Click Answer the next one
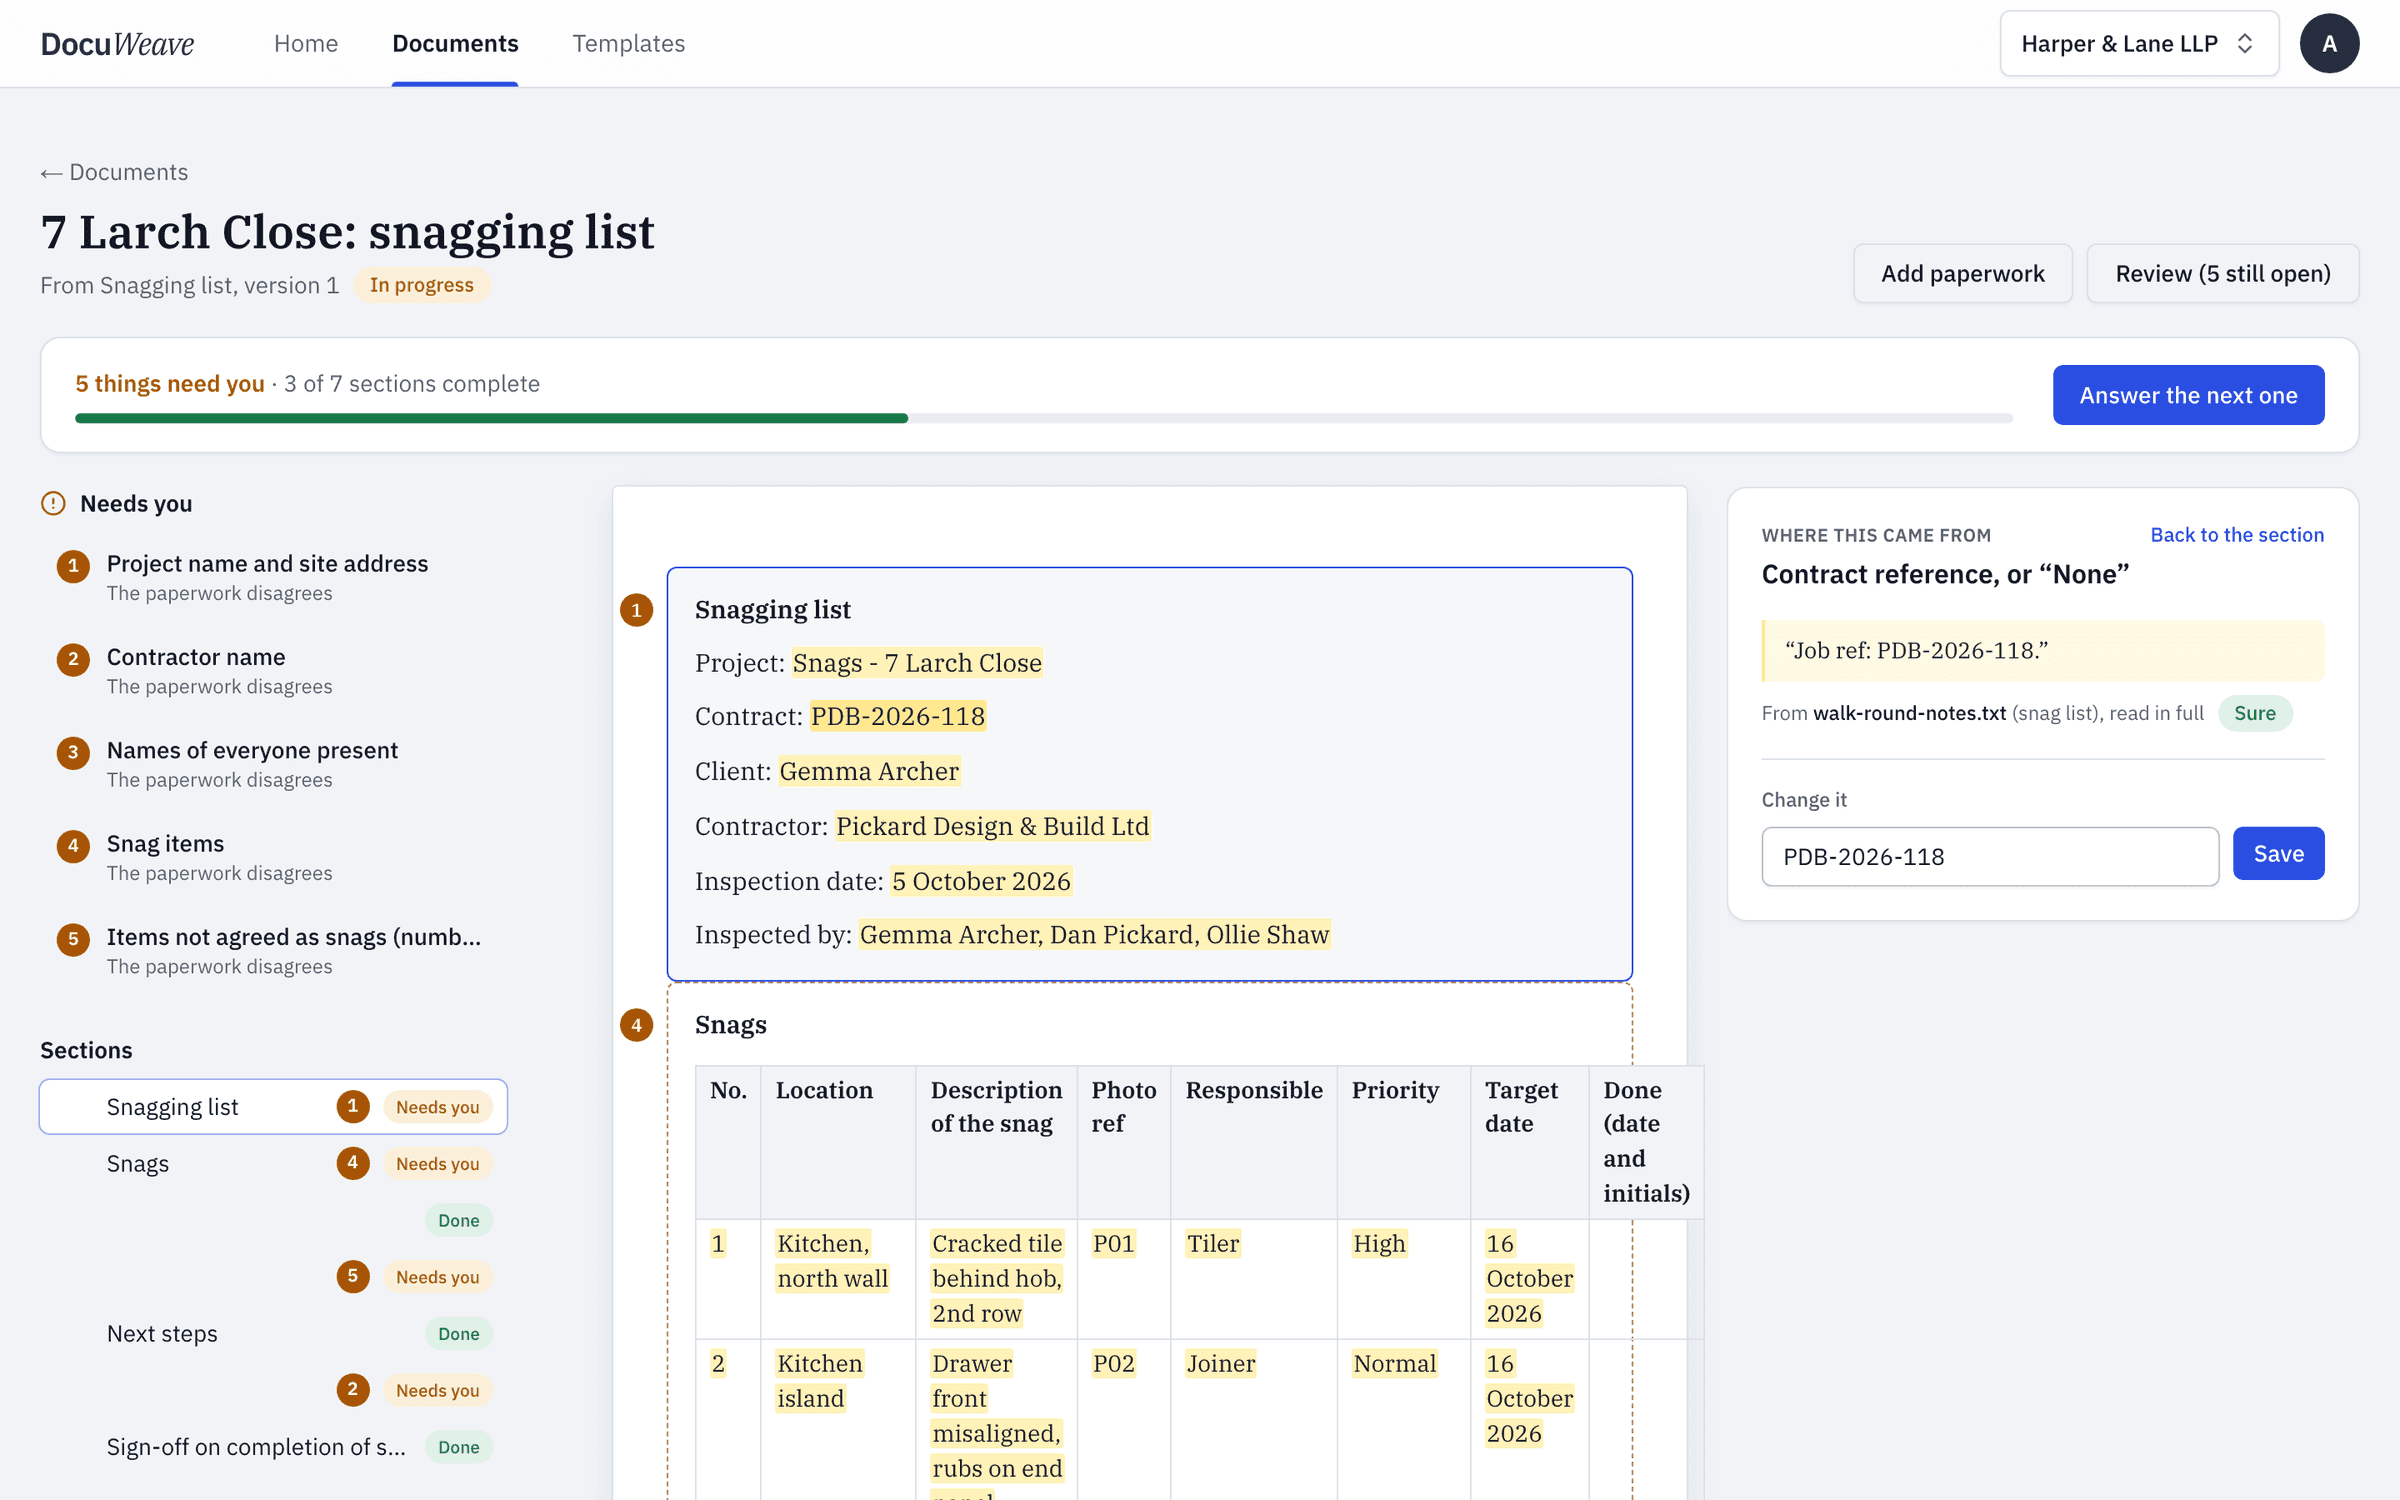 coord(2188,395)
